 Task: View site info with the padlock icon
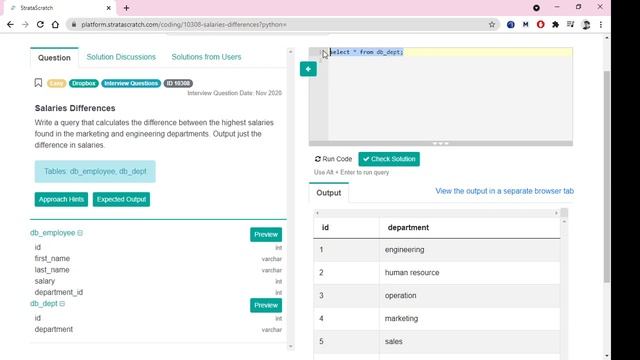pos(74,24)
